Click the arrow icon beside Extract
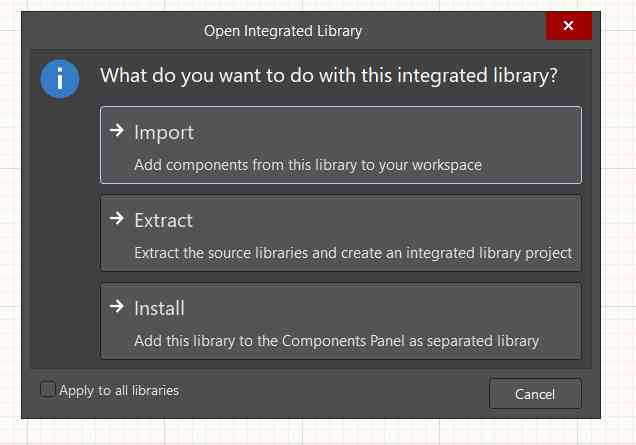Viewport: 636px width, 445px height. (116, 219)
